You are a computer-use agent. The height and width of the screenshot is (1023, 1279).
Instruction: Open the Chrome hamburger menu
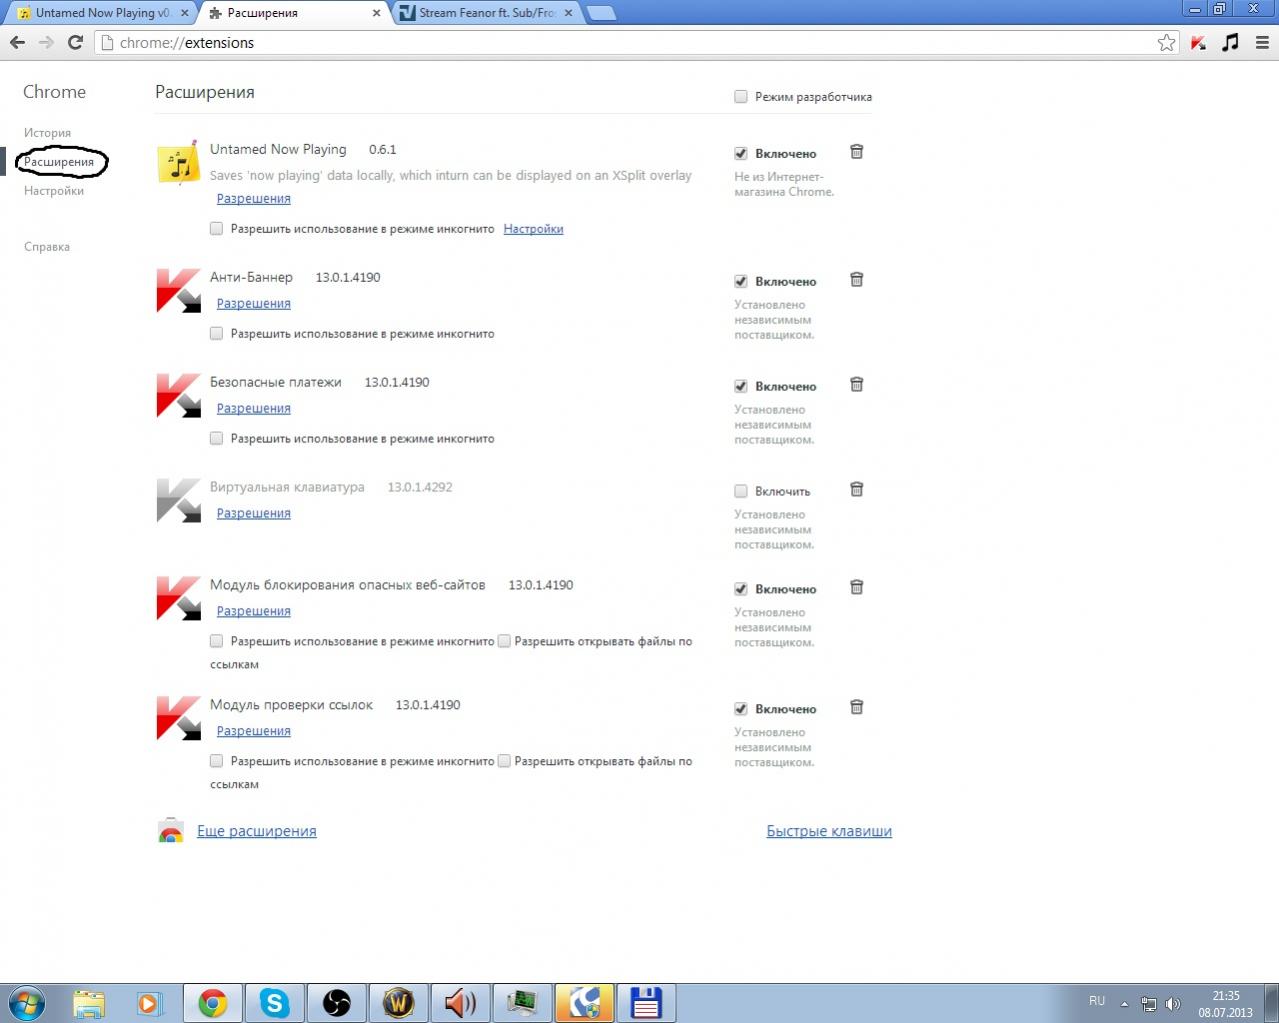(x=1261, y=43)
